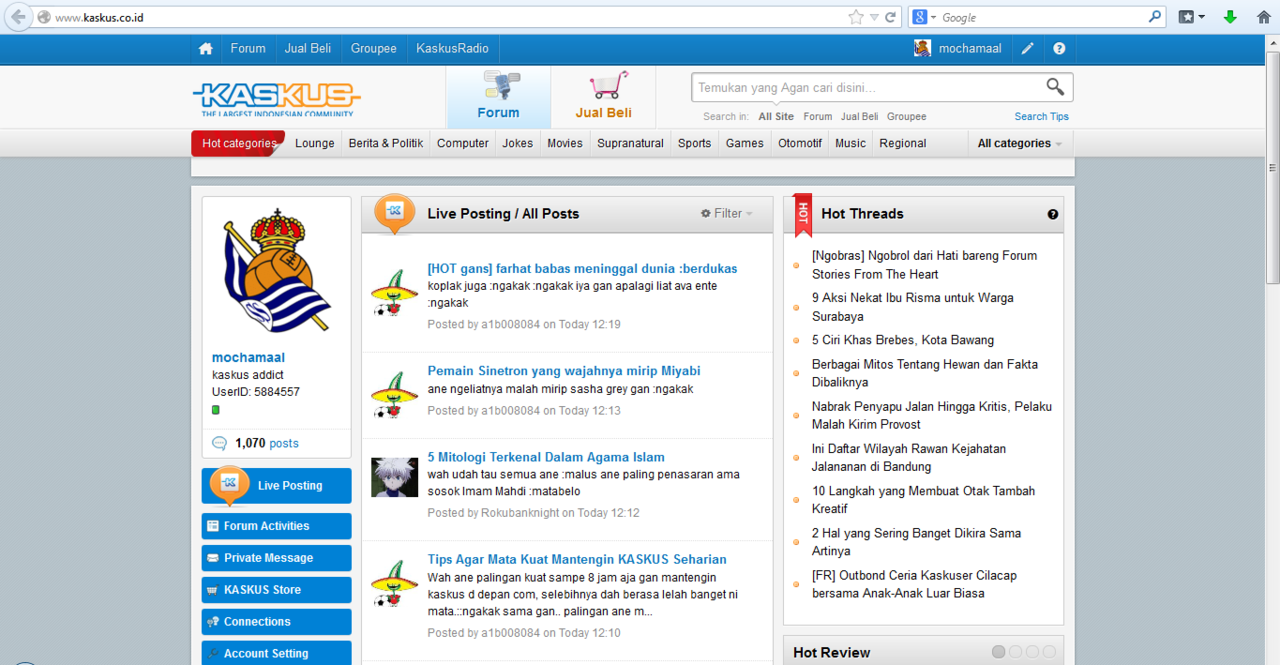Open Supranatural category
The image size is (1280, 665).
coord(630,143)
